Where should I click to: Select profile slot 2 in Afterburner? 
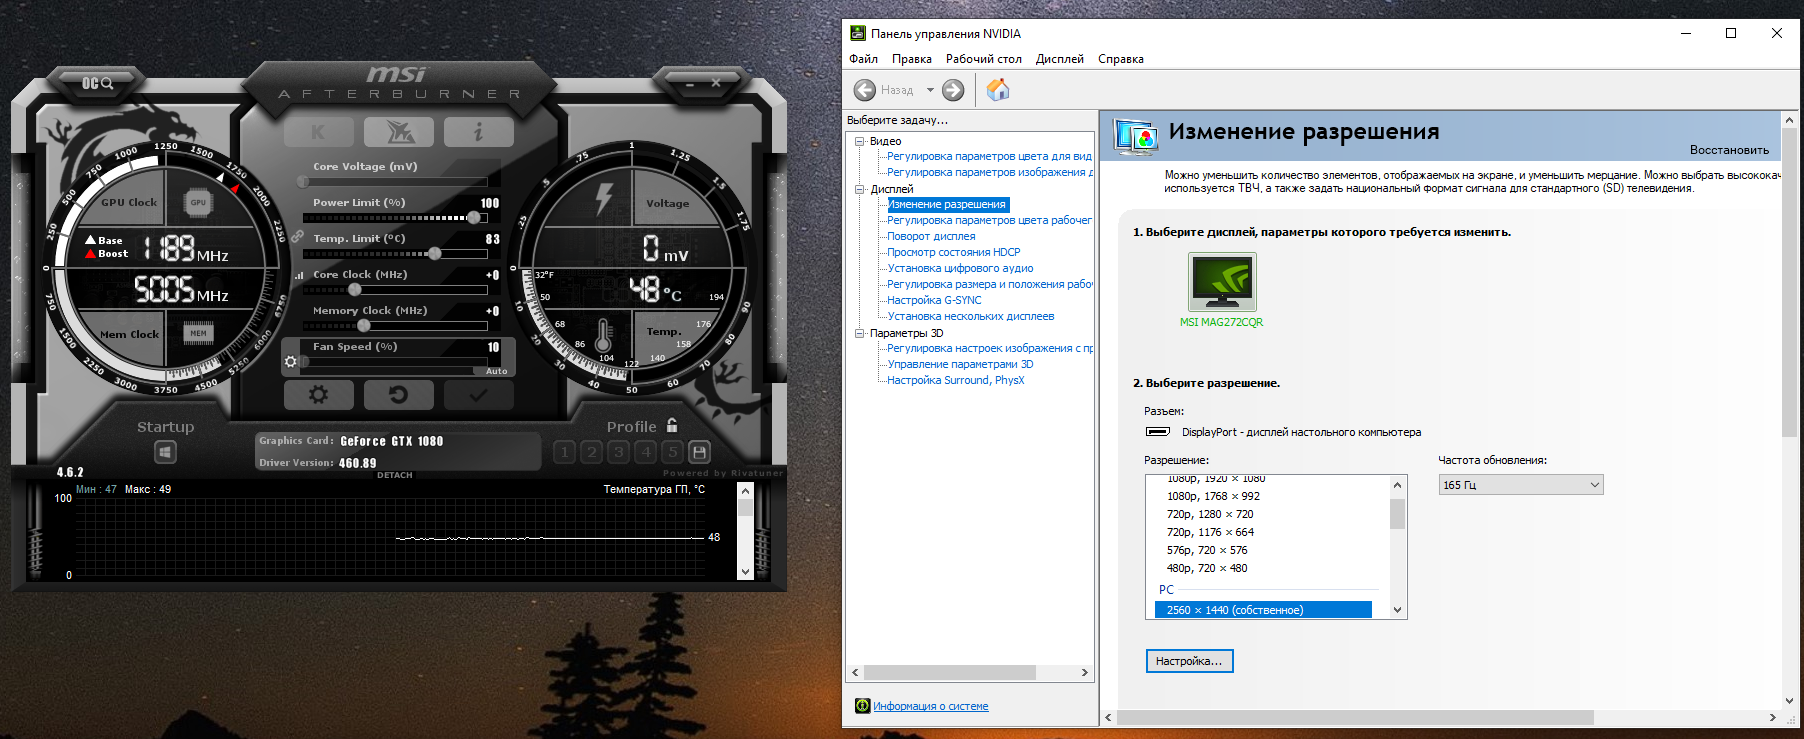(592, 452)
